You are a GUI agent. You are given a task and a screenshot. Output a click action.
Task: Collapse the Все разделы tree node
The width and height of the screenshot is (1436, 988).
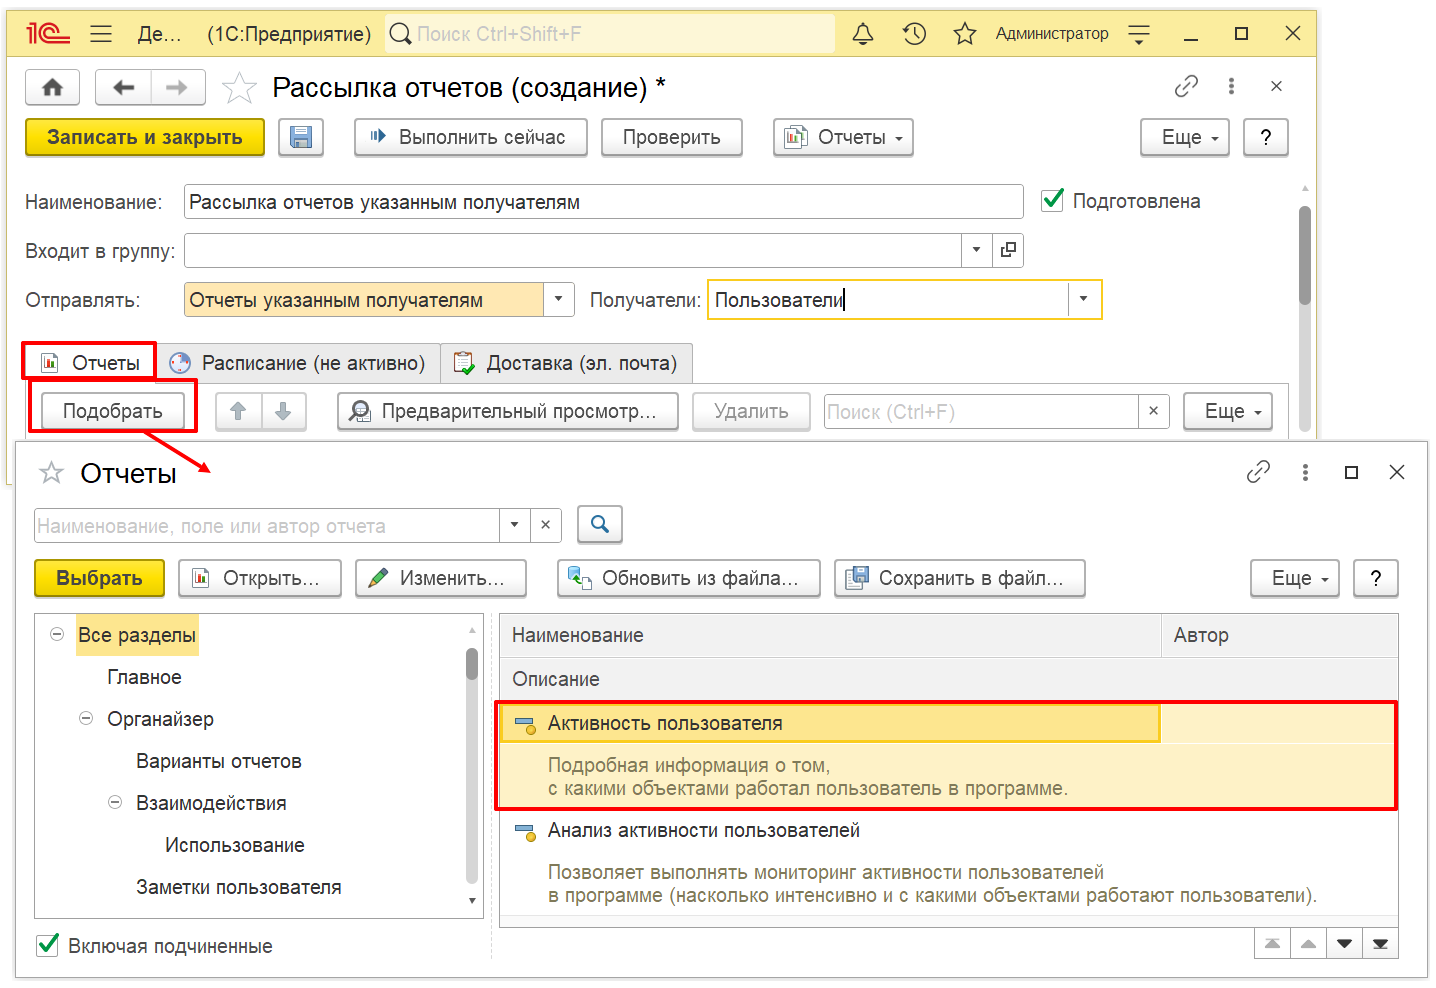pos(57,634)
